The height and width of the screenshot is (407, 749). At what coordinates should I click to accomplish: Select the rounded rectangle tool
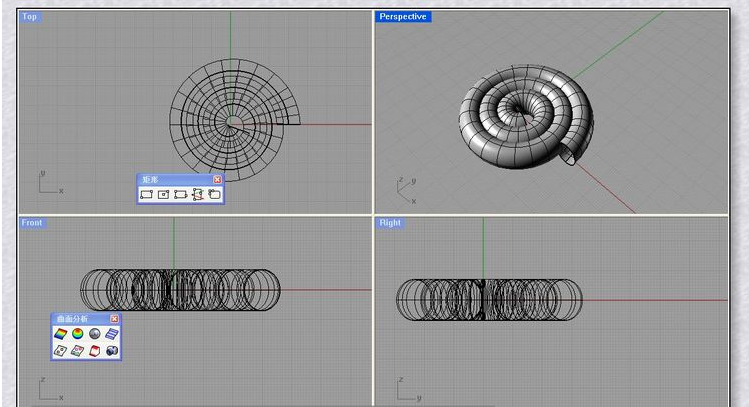(x=214, y=194)
